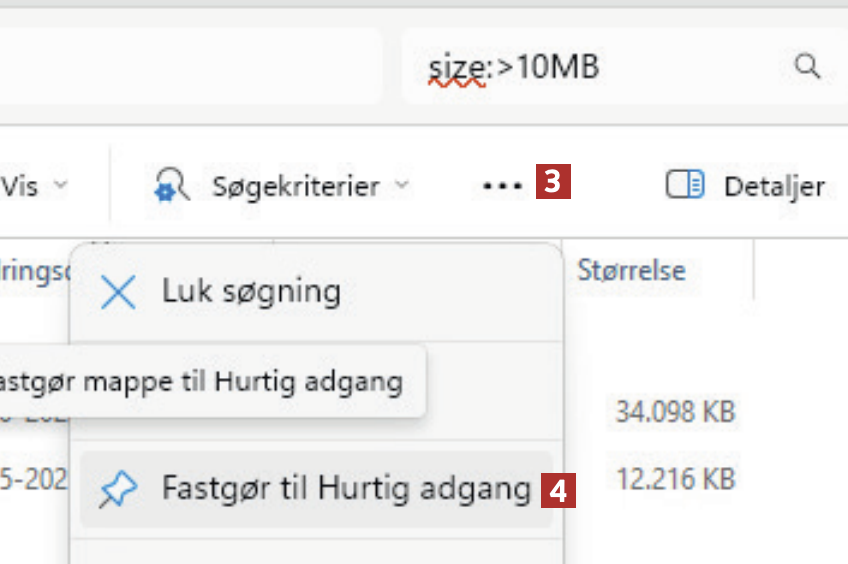Click the address bar field left of search
The height and width of the screenshot is (564, 848).
pyautogui.click(x=190, y=66)
